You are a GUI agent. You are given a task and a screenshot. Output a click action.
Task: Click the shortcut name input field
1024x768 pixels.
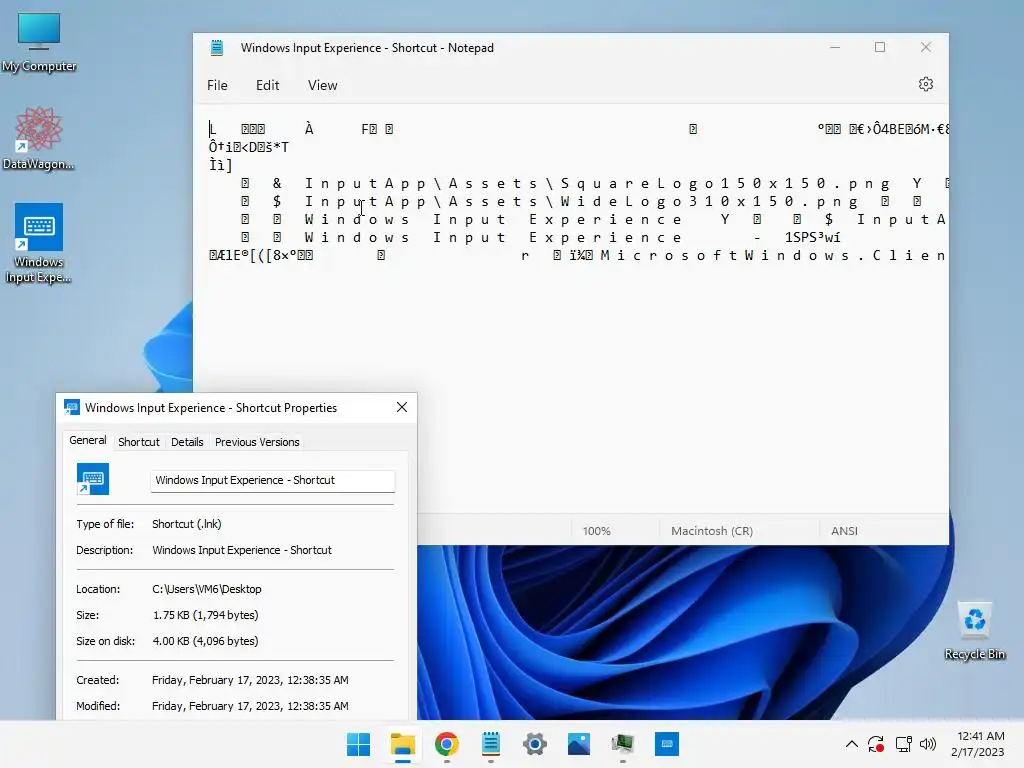272,481
